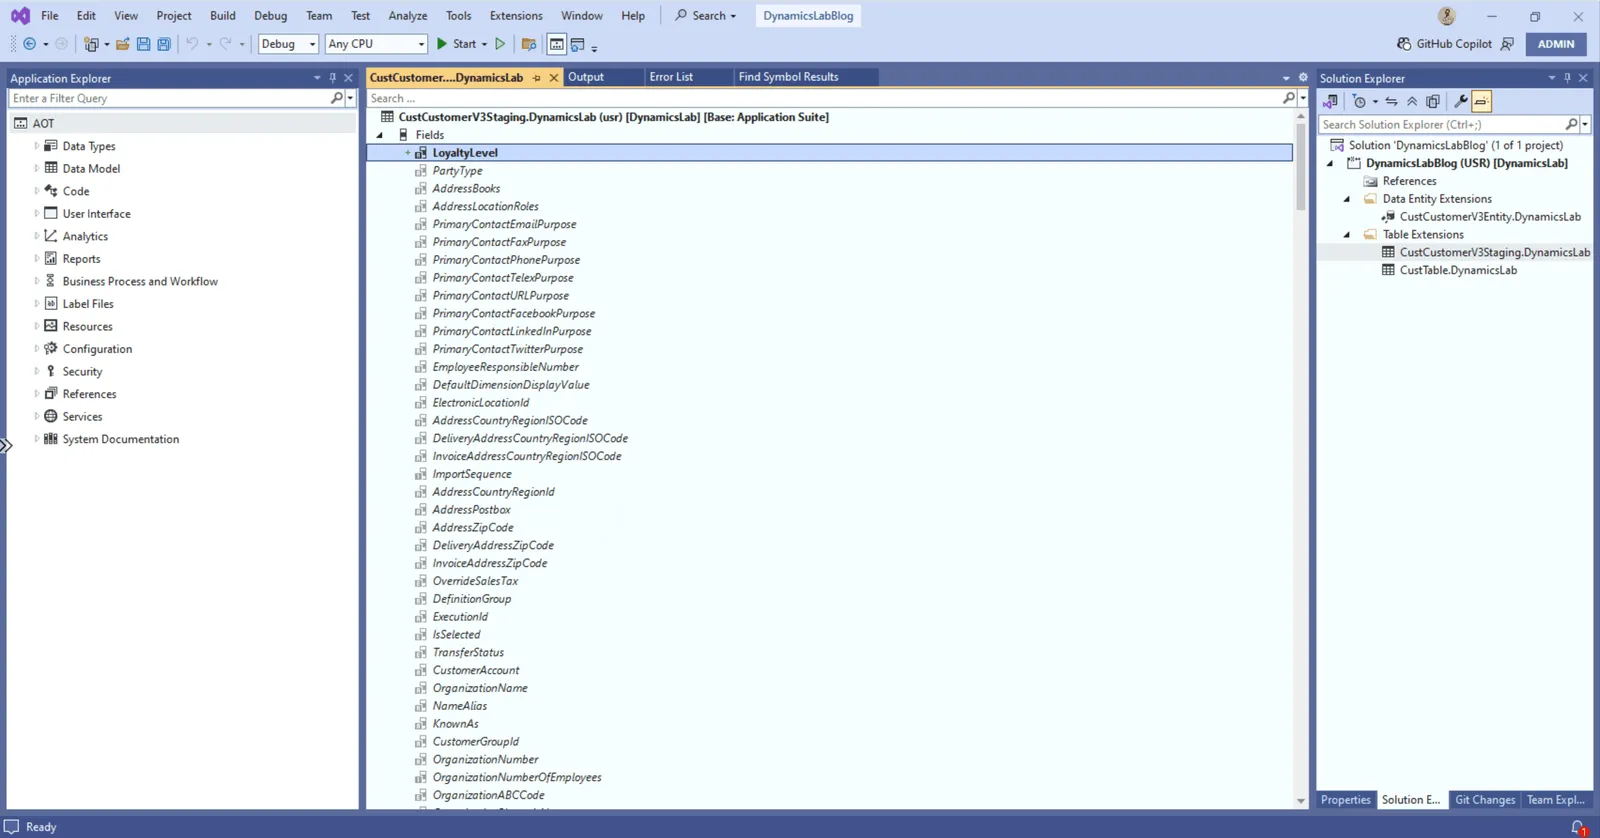Select CustTable.DynamicsLab in Solution Explorer
1600x838 pixels.
1458,270
